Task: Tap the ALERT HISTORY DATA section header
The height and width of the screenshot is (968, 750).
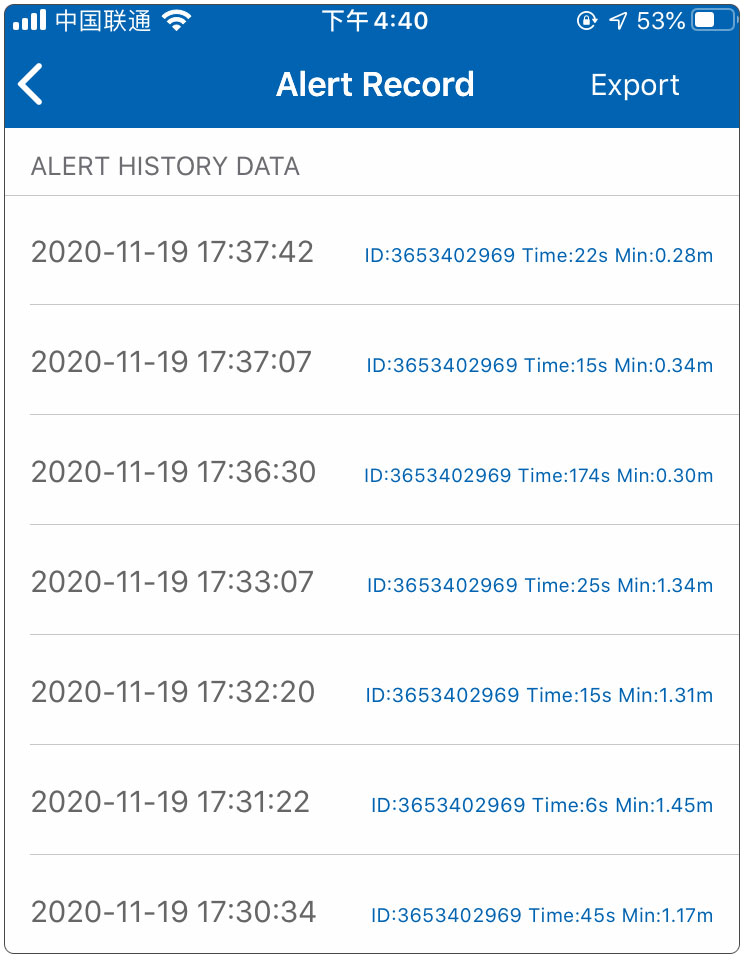Action: click(165, 167)
